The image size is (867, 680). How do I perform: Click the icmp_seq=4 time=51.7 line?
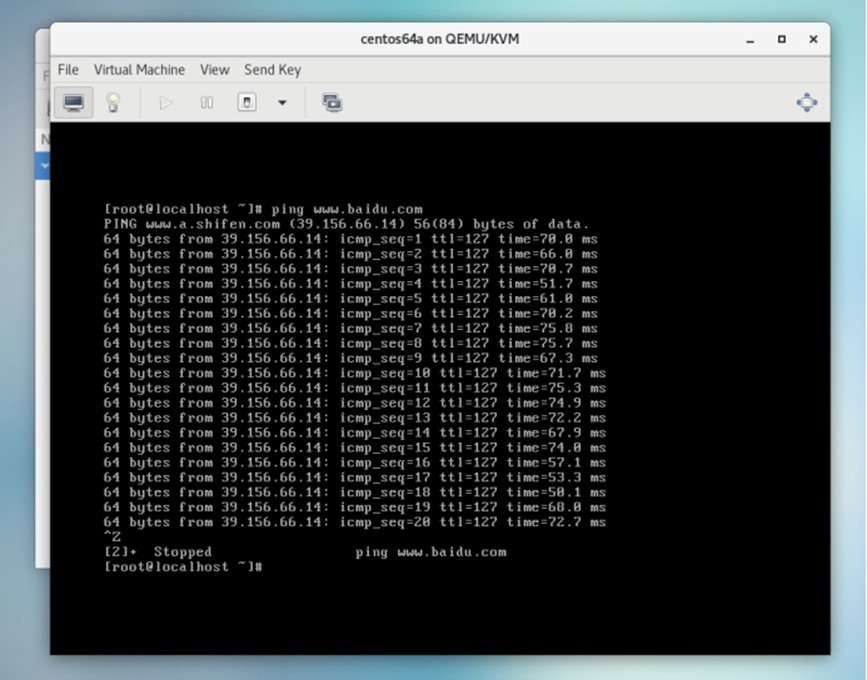pyautogui.click(x=351, y=284)
